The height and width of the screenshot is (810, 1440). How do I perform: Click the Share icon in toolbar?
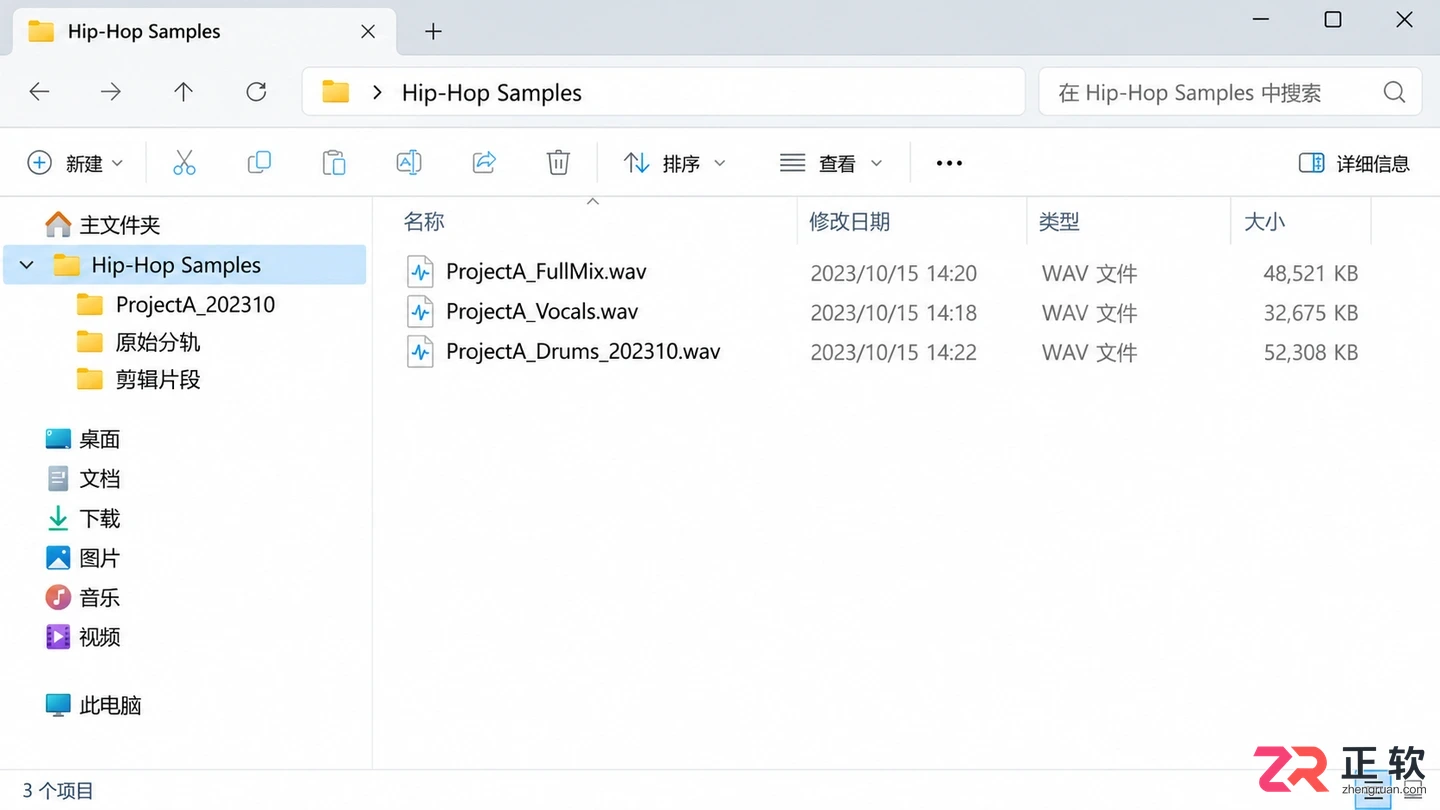pyautogui.click(x=484, y=162)
